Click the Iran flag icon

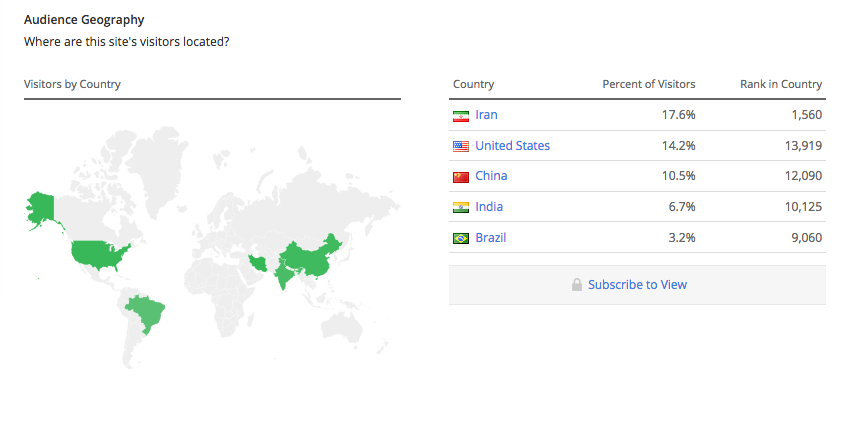pyautogui.click(x=461, y=116)
